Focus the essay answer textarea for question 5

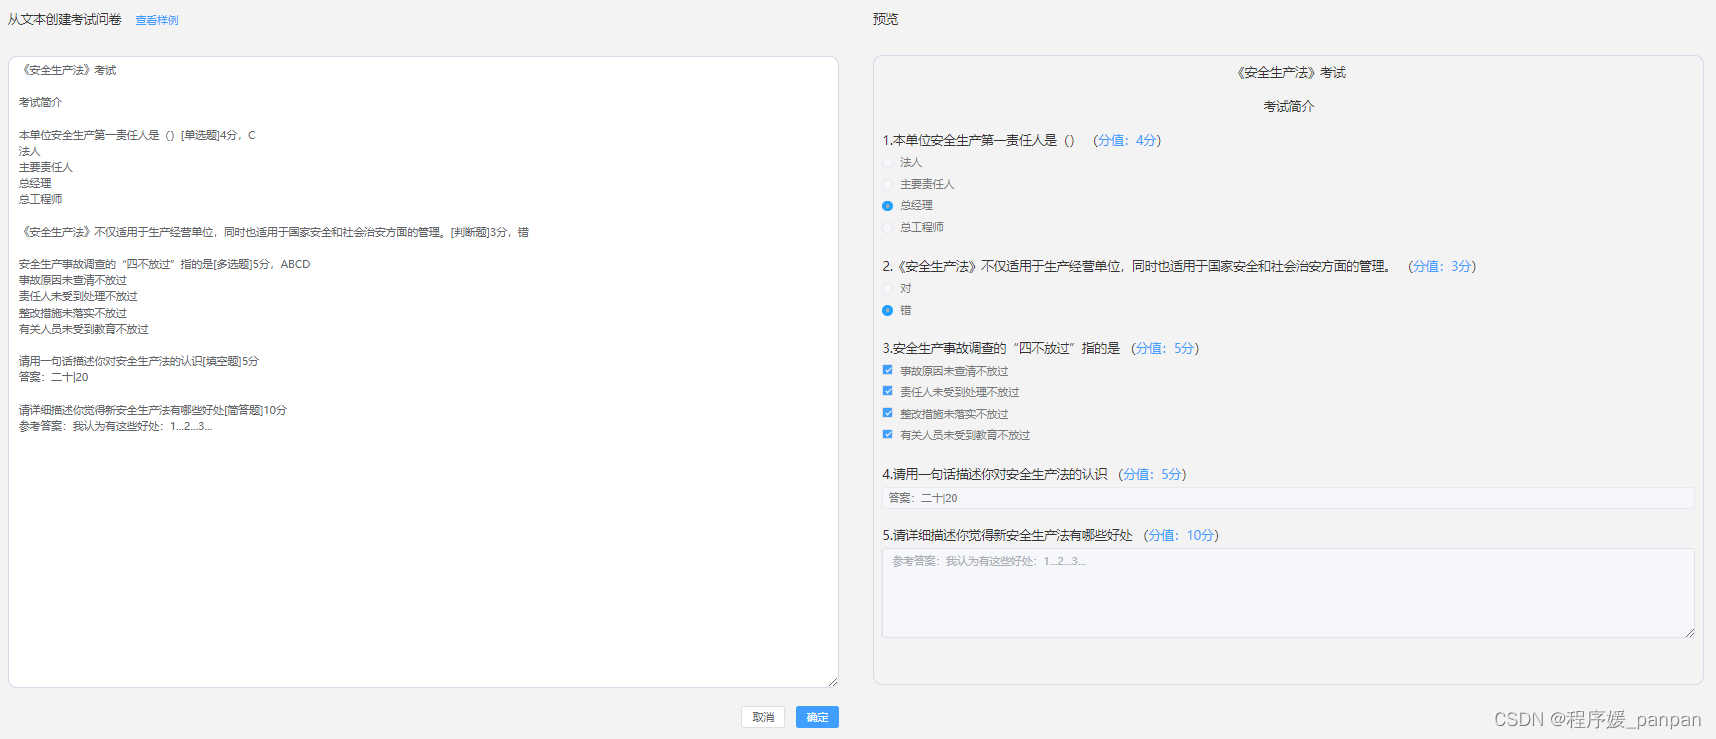[x=1288, y=593]
